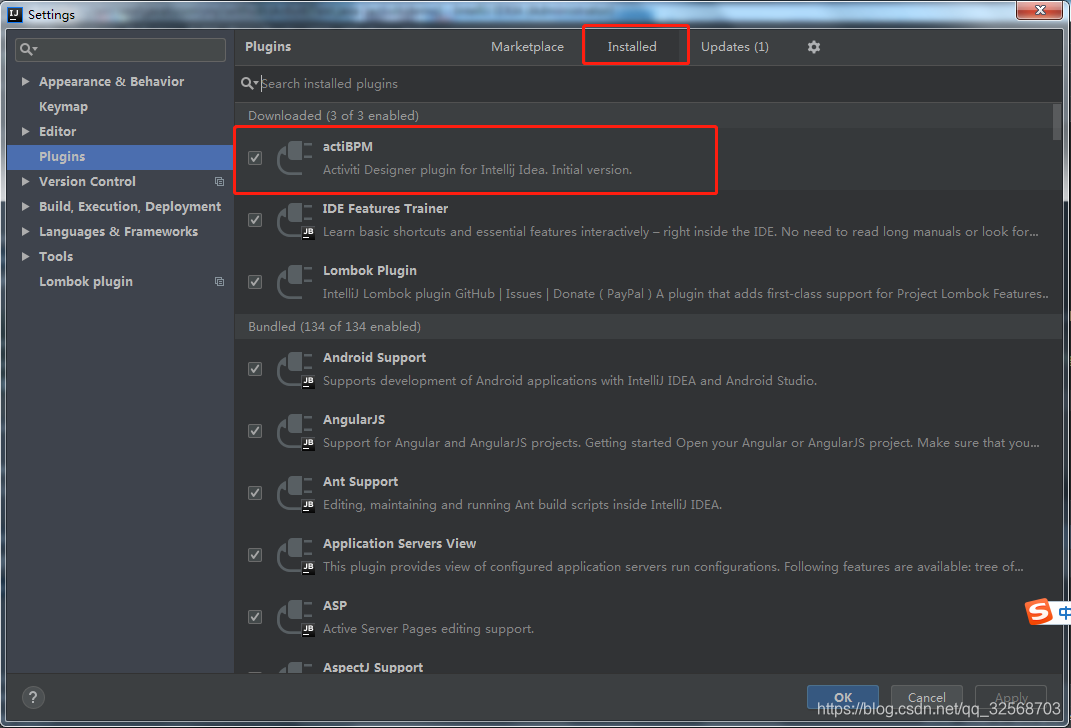Disable the actiBPM plugin checkbox
The width and height of the screenshot is (1071, 728).
click(x=255, y=158)
